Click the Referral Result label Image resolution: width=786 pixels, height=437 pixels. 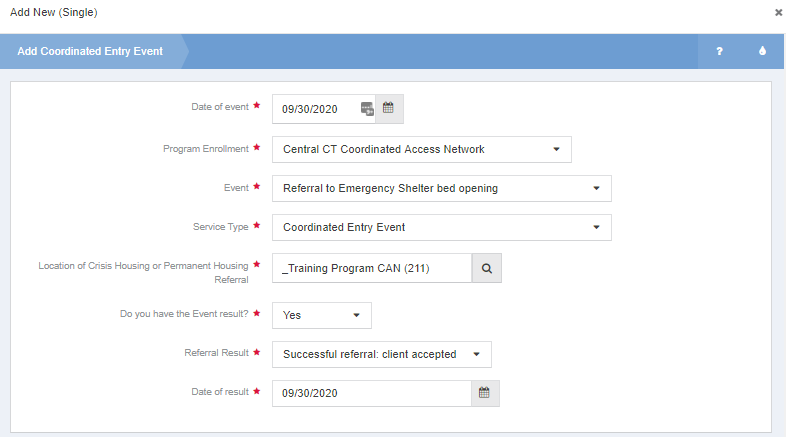[216, 353]
